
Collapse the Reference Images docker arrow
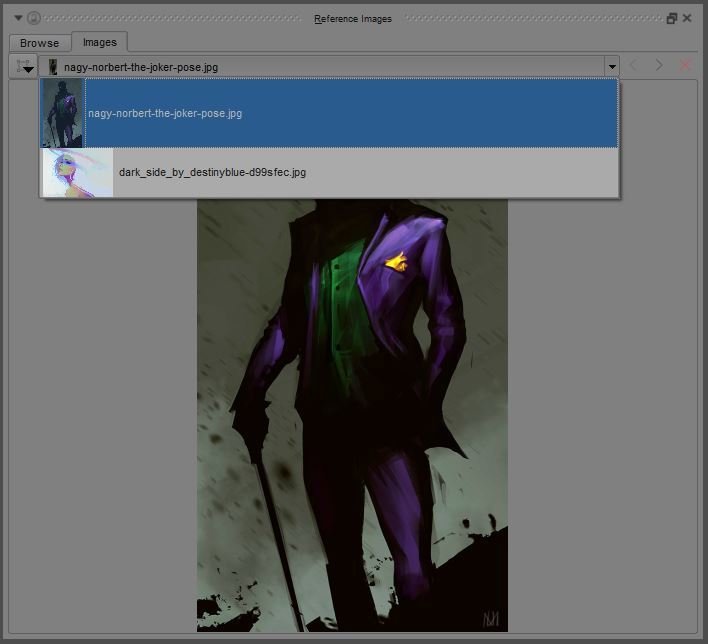pyautogui.click(x=18, y=18)
